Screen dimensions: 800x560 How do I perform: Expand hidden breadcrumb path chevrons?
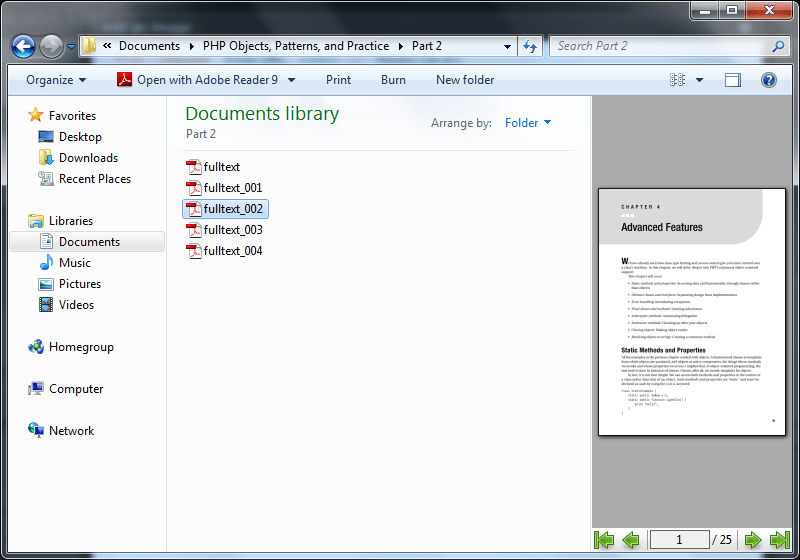pos(107,46)
